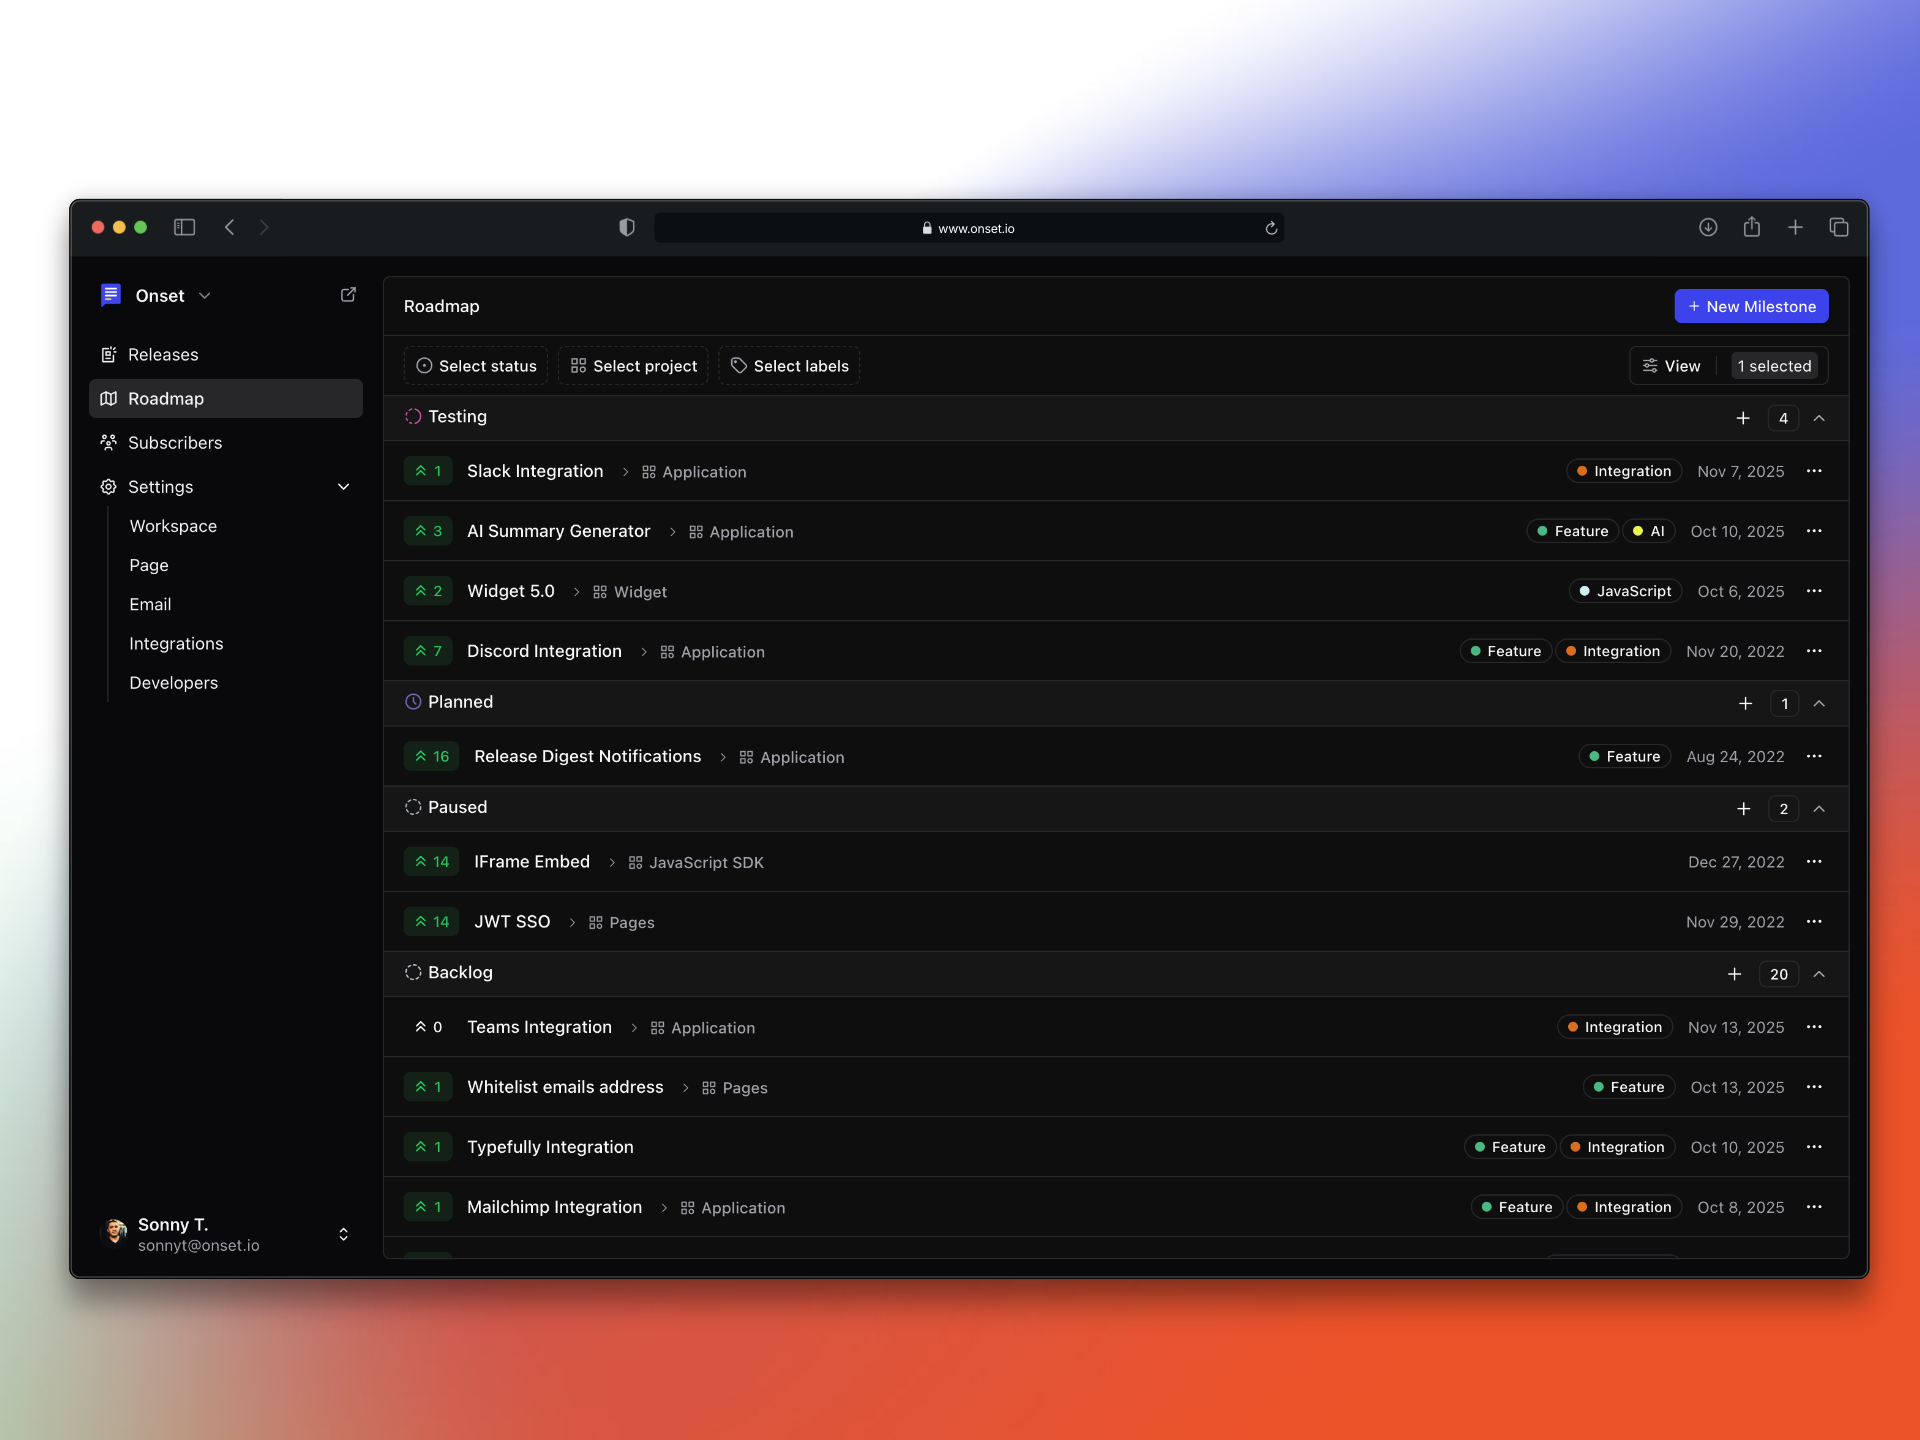1920x1440 pixels.
Task: Click the Releases icon in the sidebar
Action: (109, 354)
